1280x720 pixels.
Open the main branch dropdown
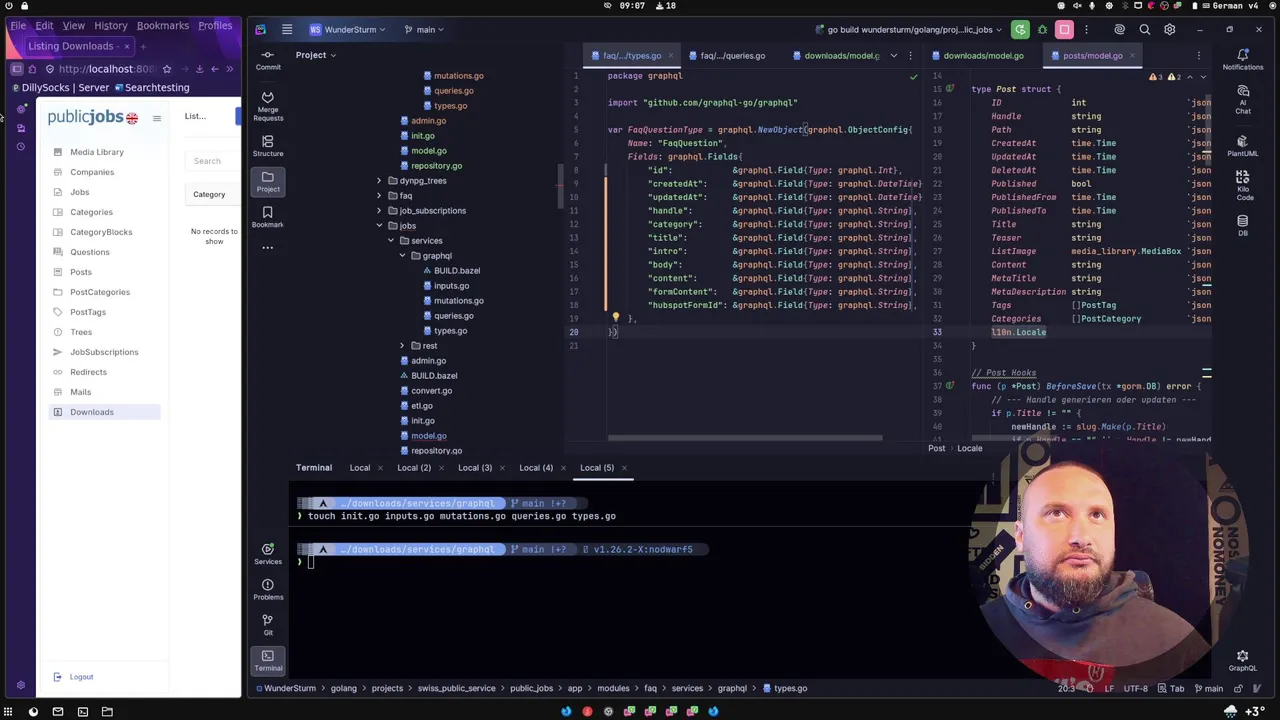424,30
